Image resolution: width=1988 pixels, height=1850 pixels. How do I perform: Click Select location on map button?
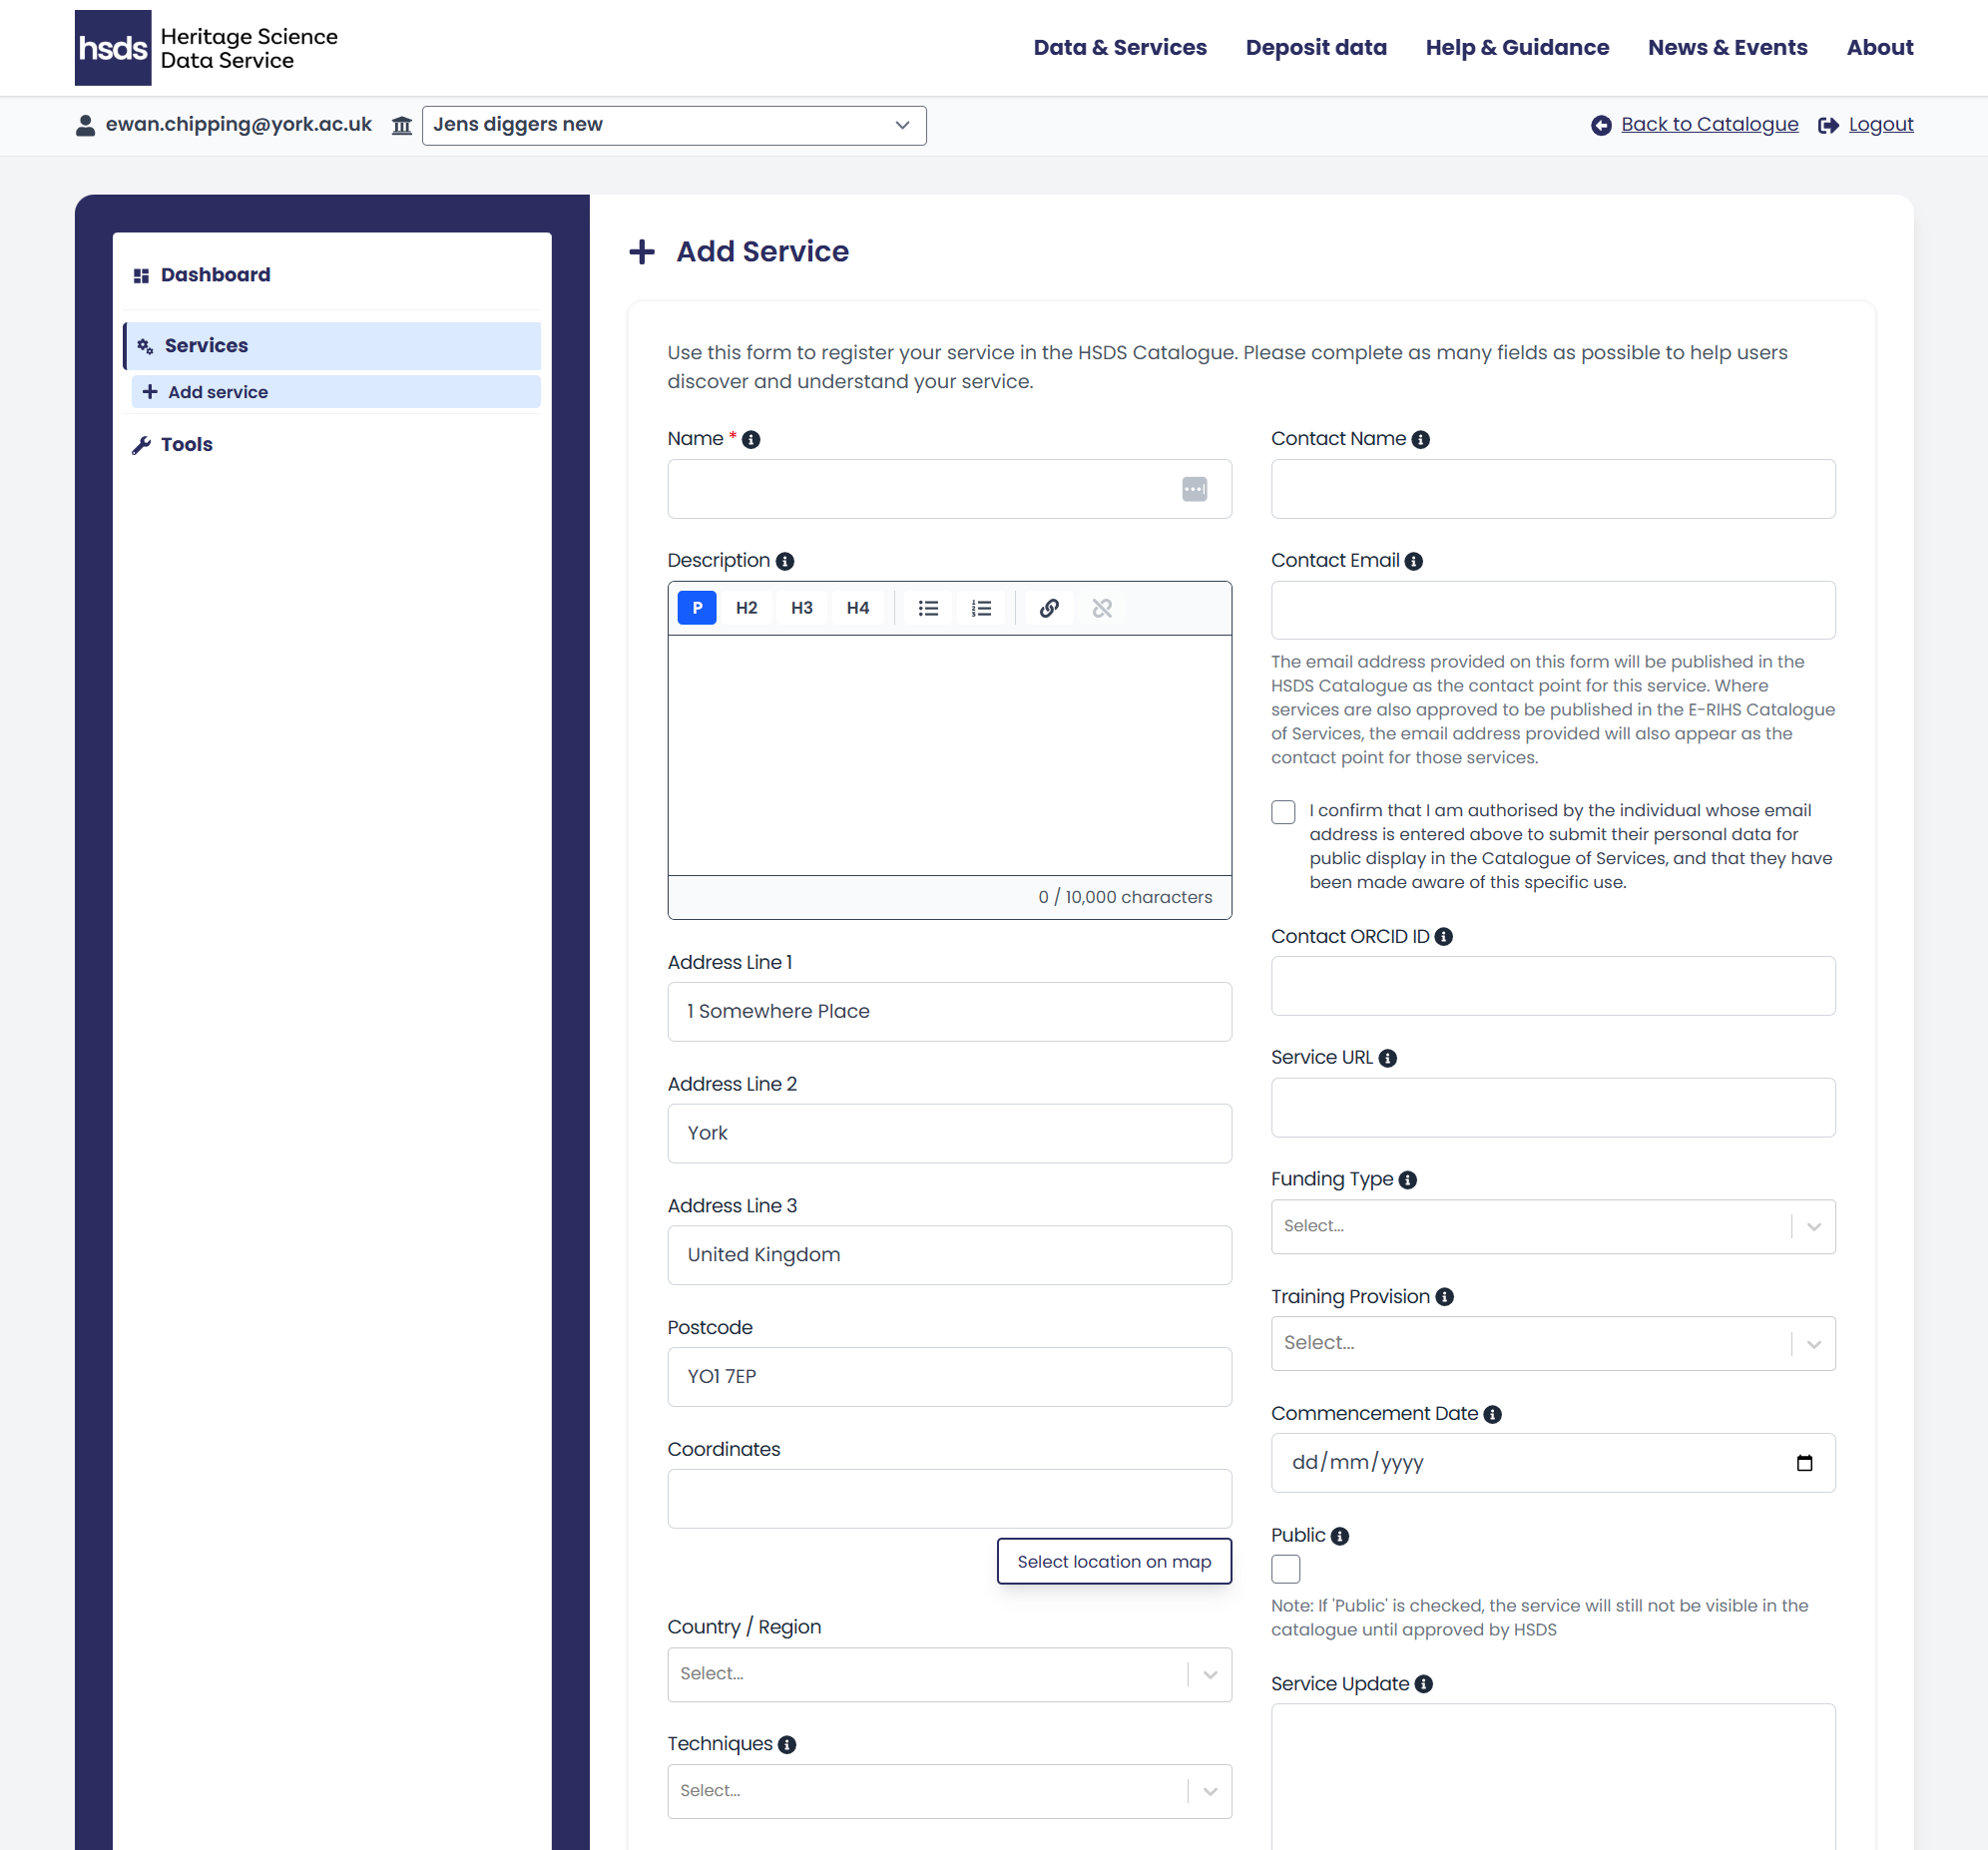click(x=1114, y=1562)
